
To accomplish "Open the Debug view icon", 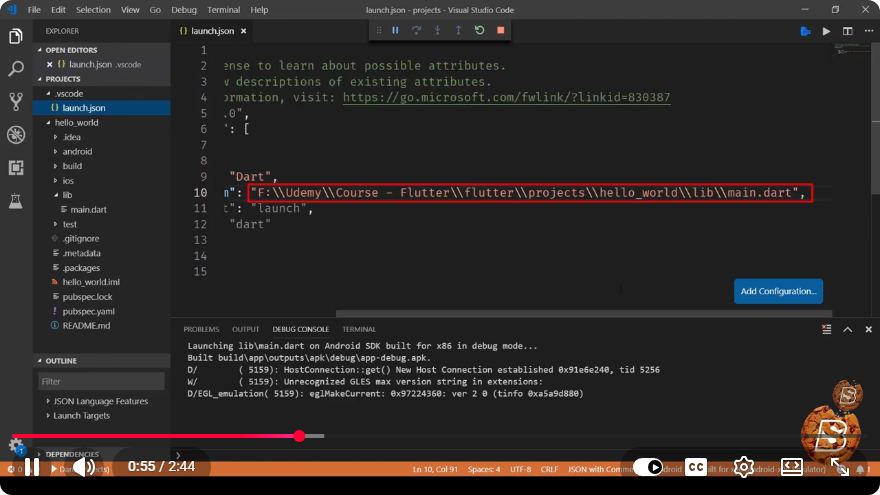I will (16, 135).
